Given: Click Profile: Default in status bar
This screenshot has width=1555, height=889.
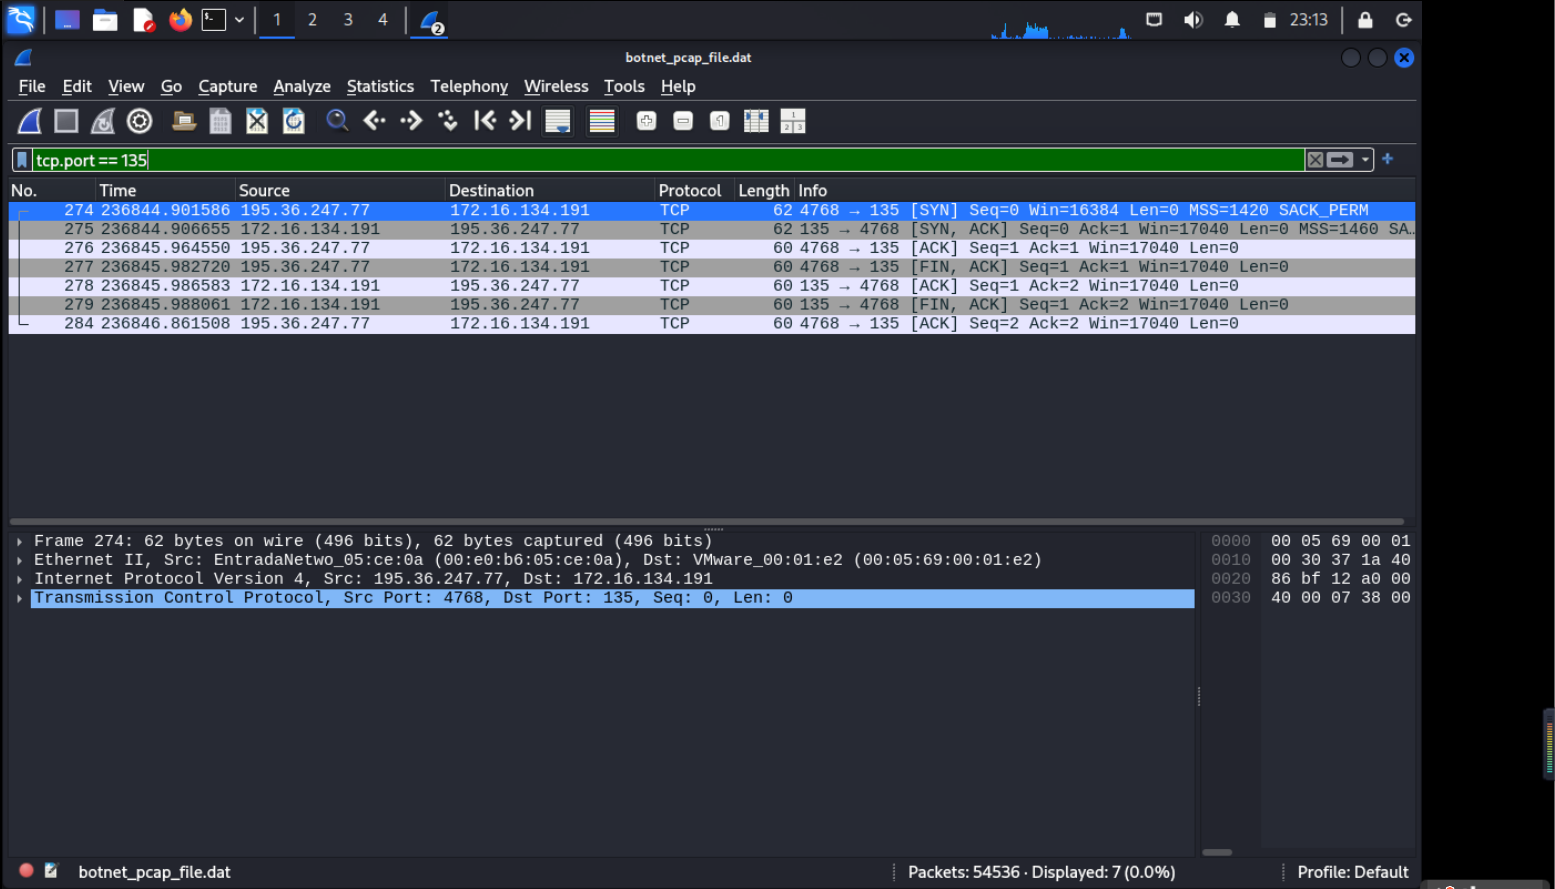Looking at the screenshot, I should pos(1352,872).
